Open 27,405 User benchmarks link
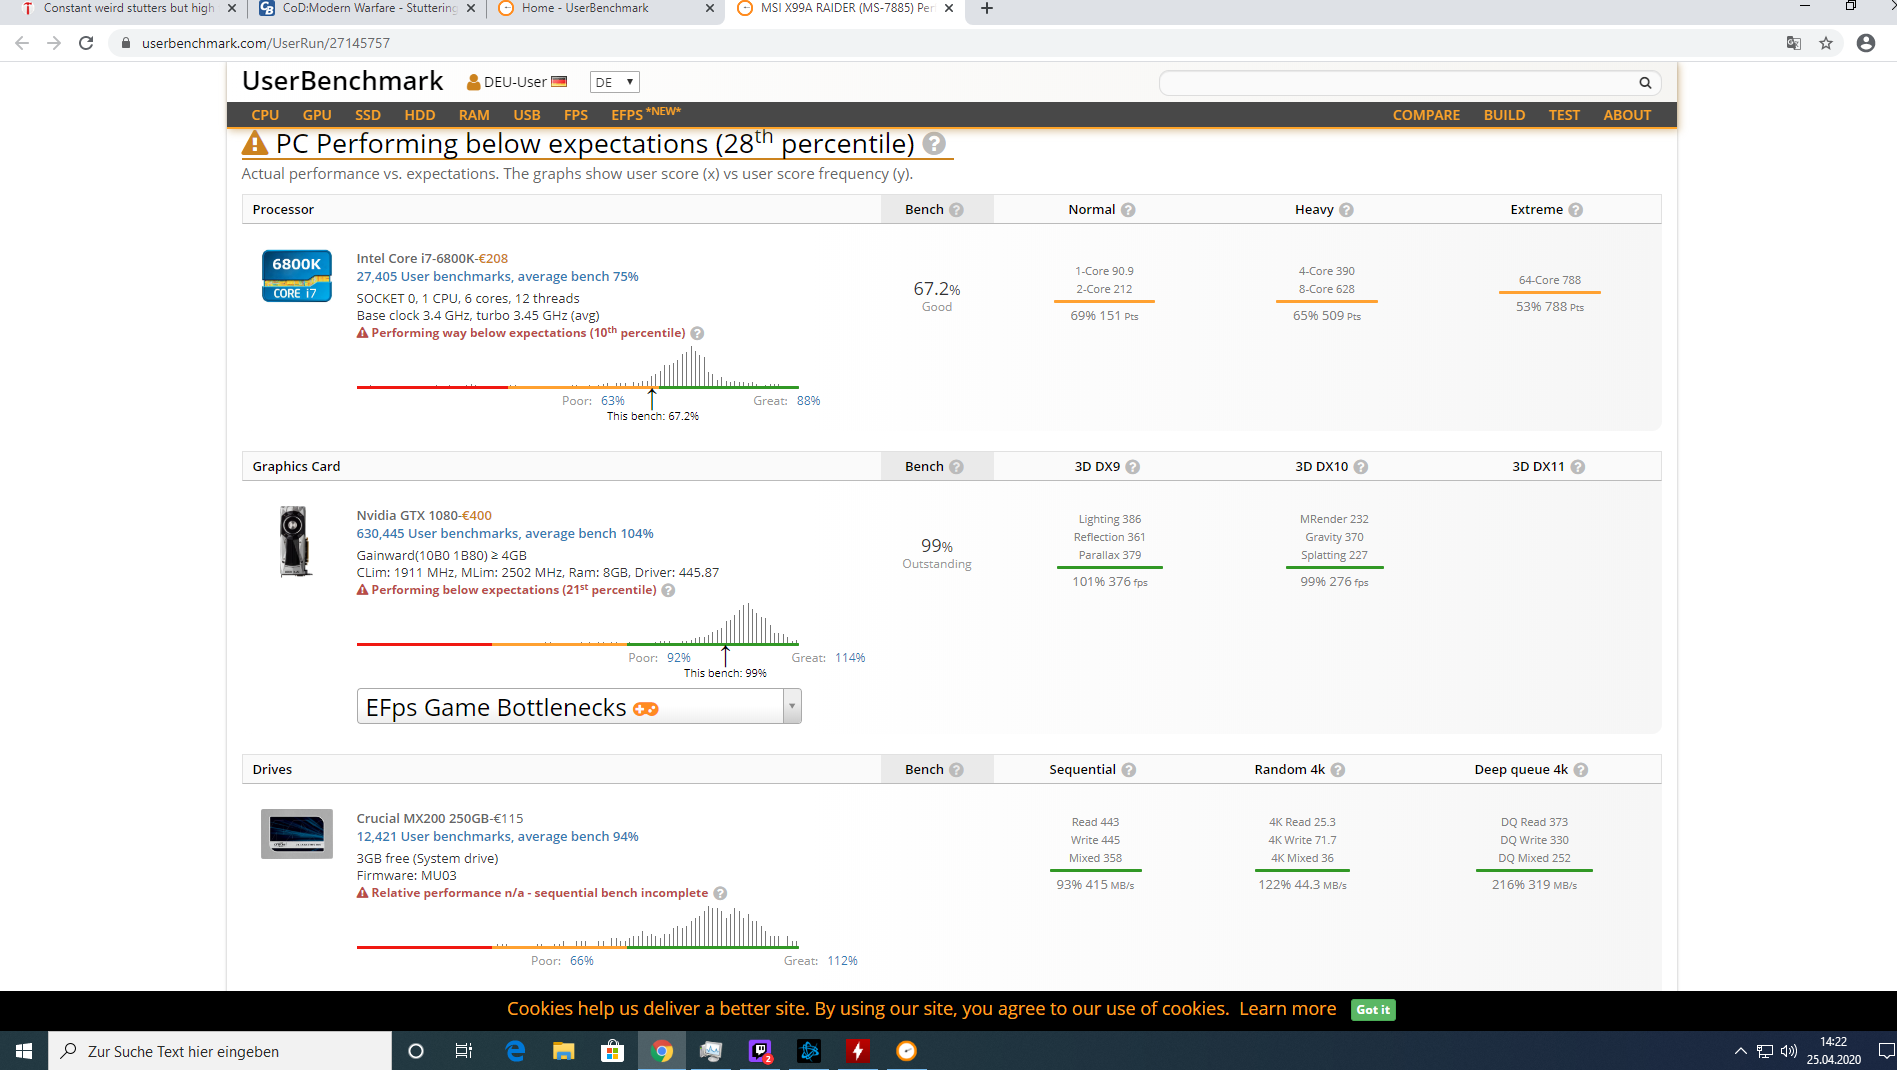1897x1070 pixels. [497, 277]
